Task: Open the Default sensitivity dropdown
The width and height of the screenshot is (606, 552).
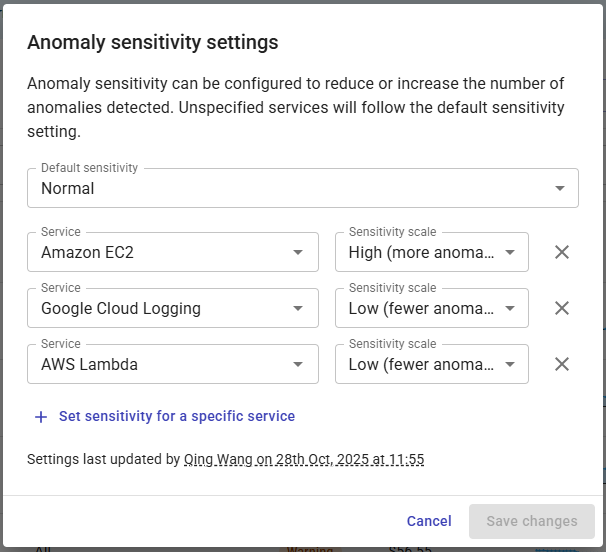Action: point(302,188)
